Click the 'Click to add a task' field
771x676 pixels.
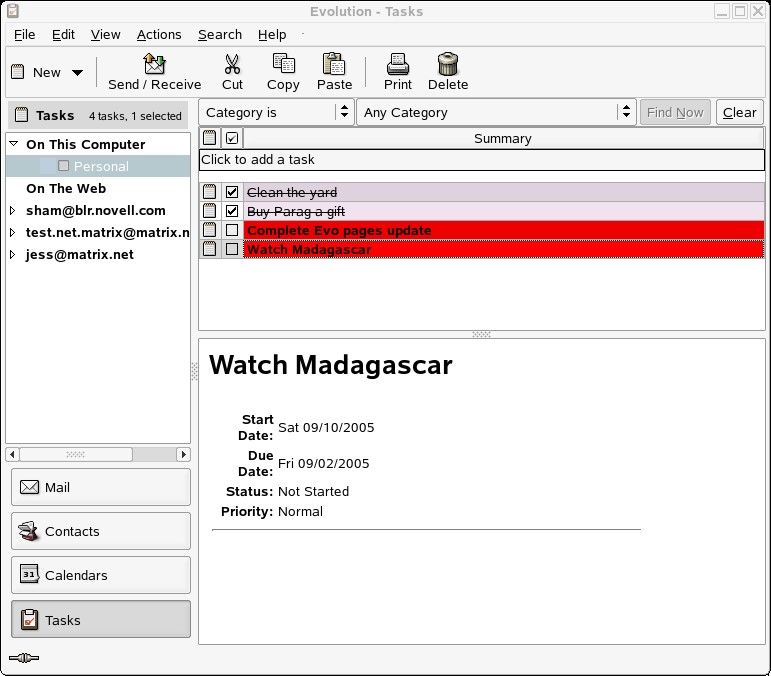coord(482,160)
